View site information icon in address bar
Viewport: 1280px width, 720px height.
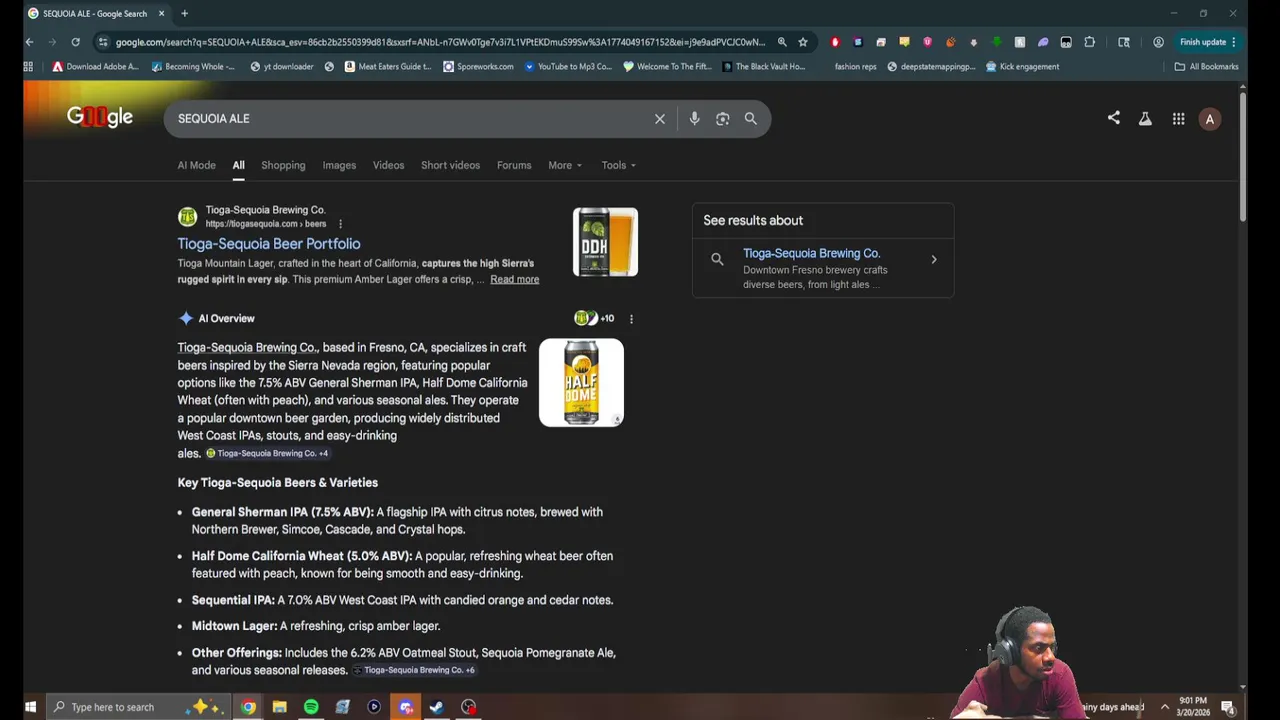[x=102, y=42]
